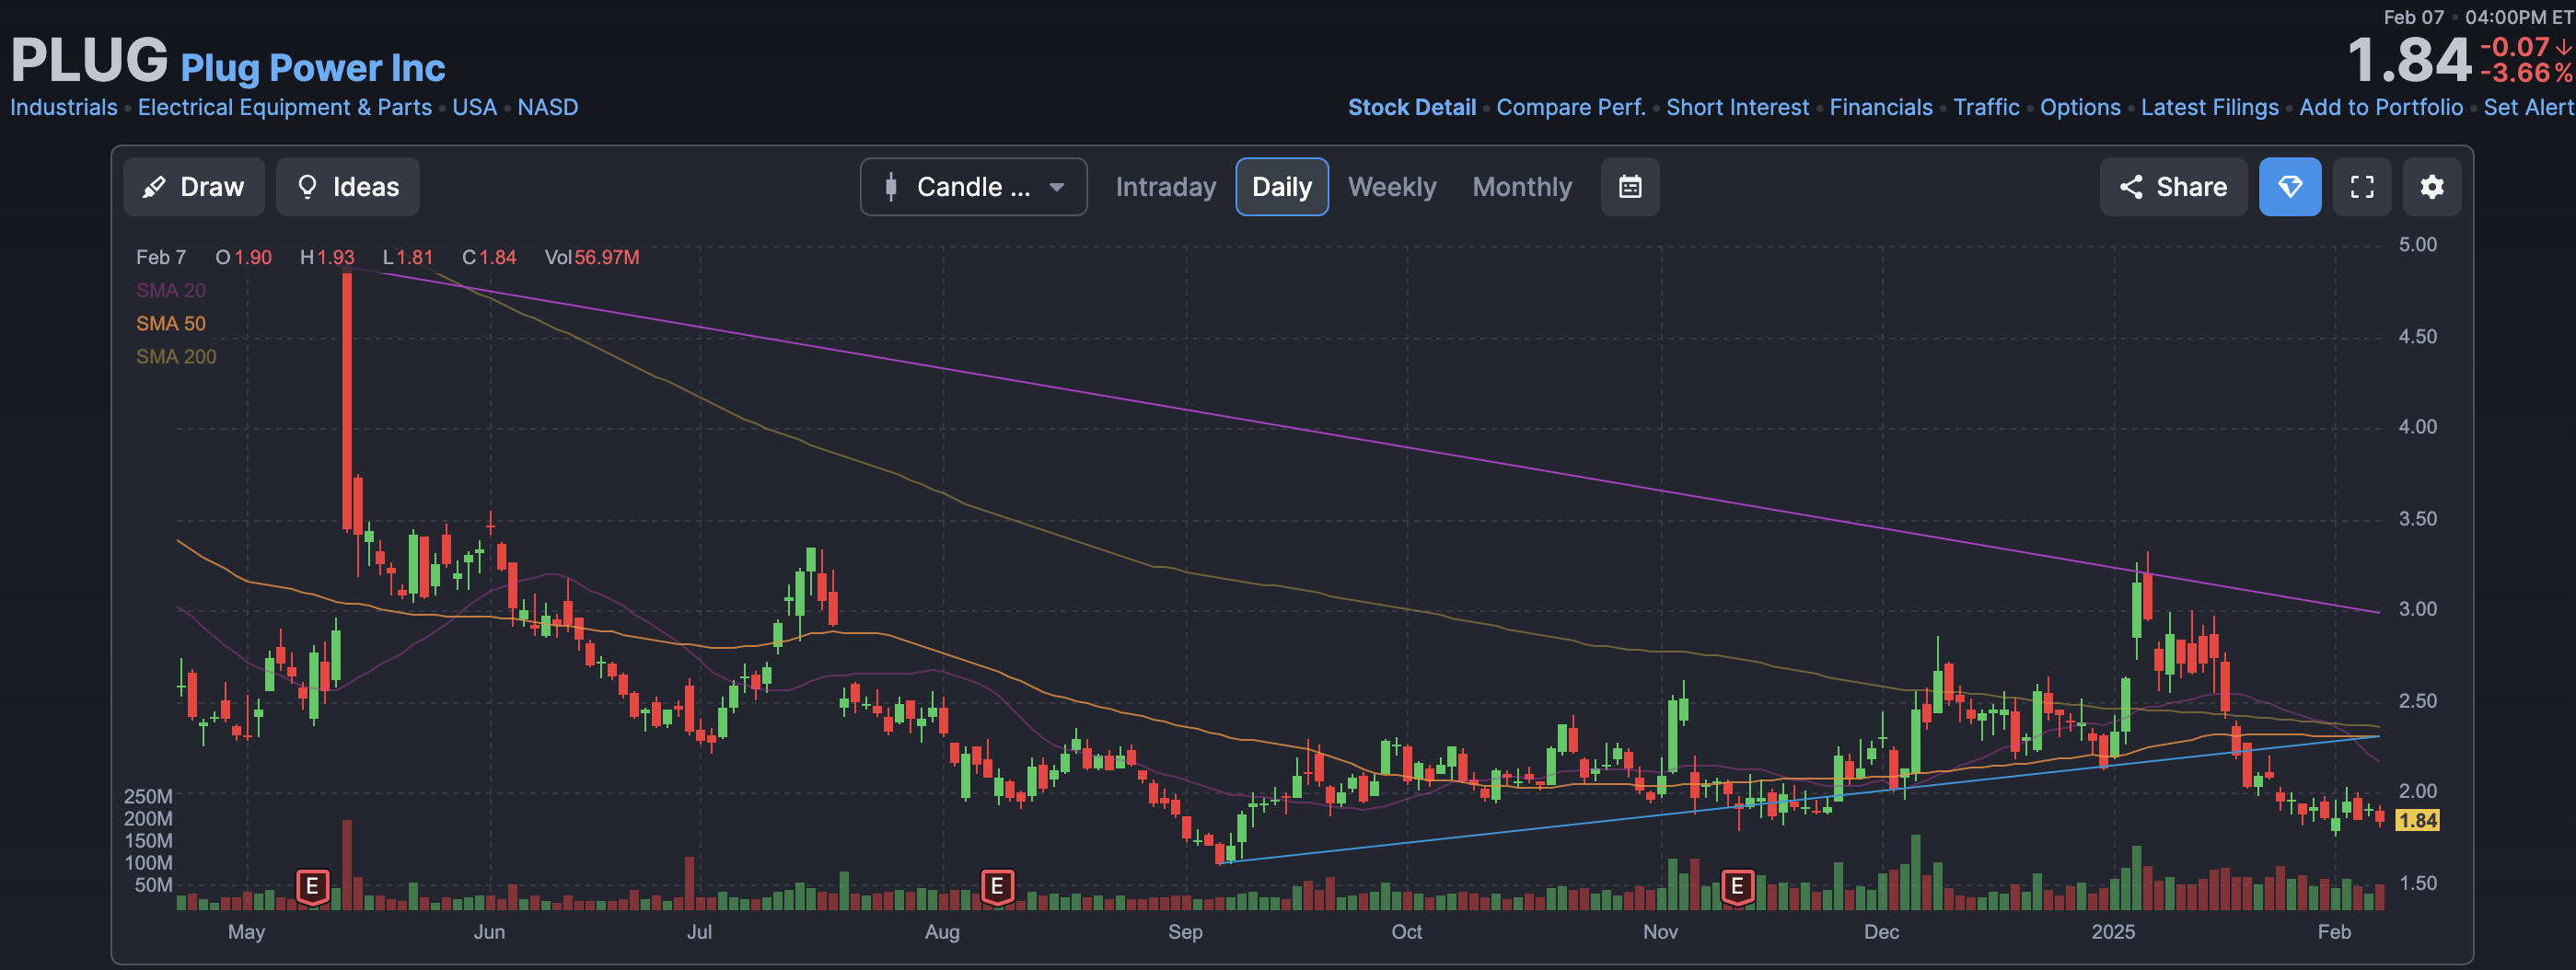Click the August earnings E marker
The image size is (2576, 970).
pos(996,886)
